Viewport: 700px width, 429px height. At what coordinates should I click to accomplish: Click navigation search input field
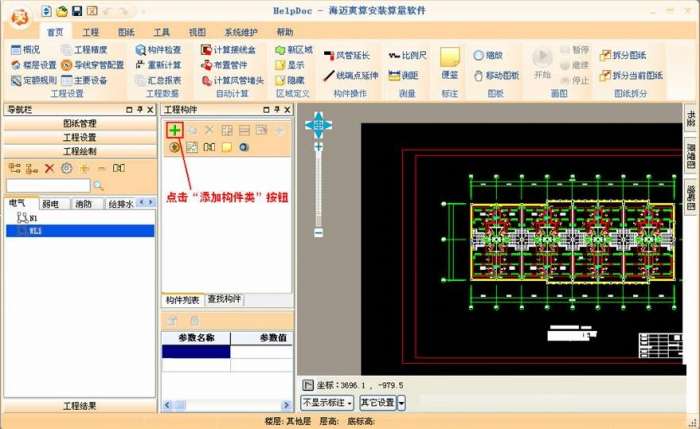tap(48, 186)
